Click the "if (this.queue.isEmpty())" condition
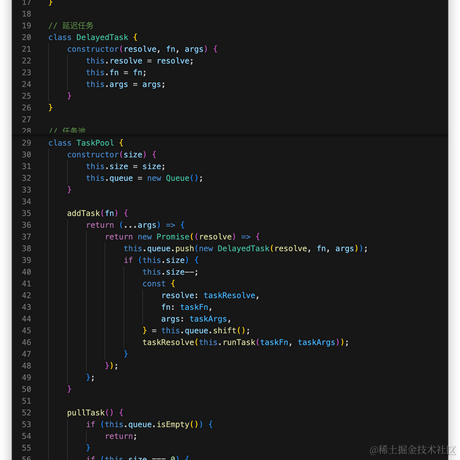This screenshot has height=460, width=460. click(149, 424)
